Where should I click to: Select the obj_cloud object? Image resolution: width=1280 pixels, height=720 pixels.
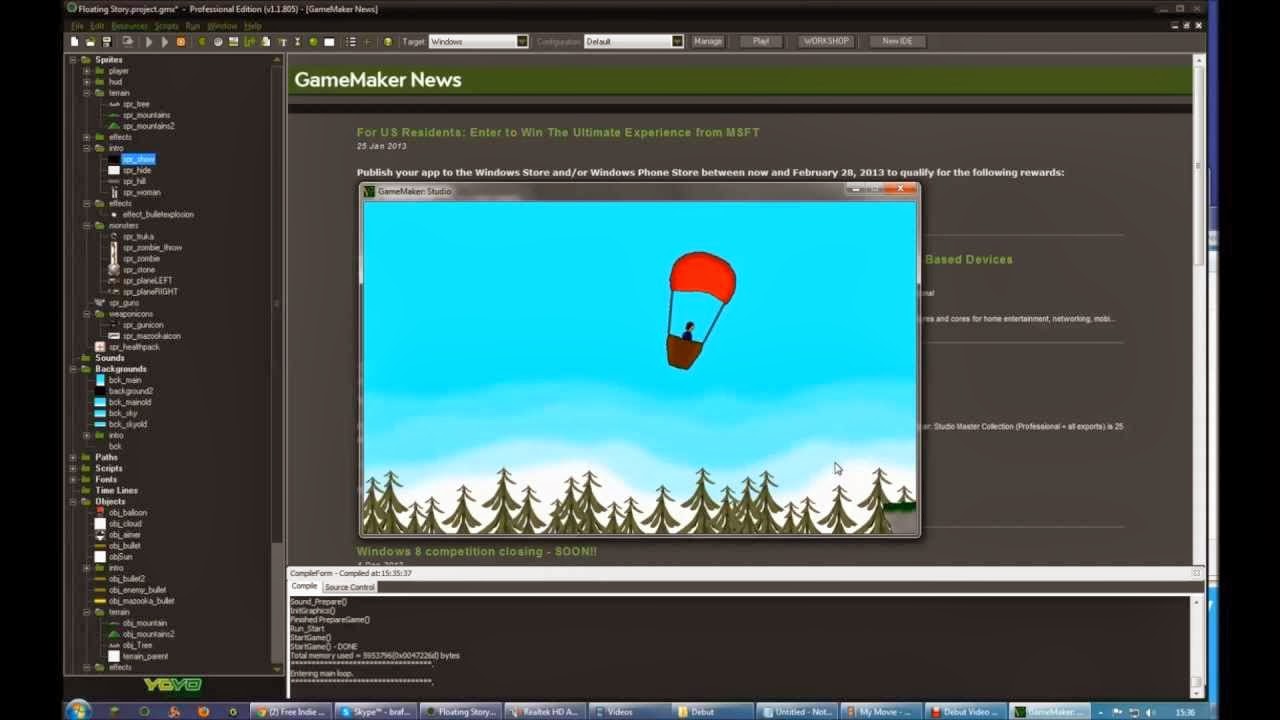click(x=125, y=523)
